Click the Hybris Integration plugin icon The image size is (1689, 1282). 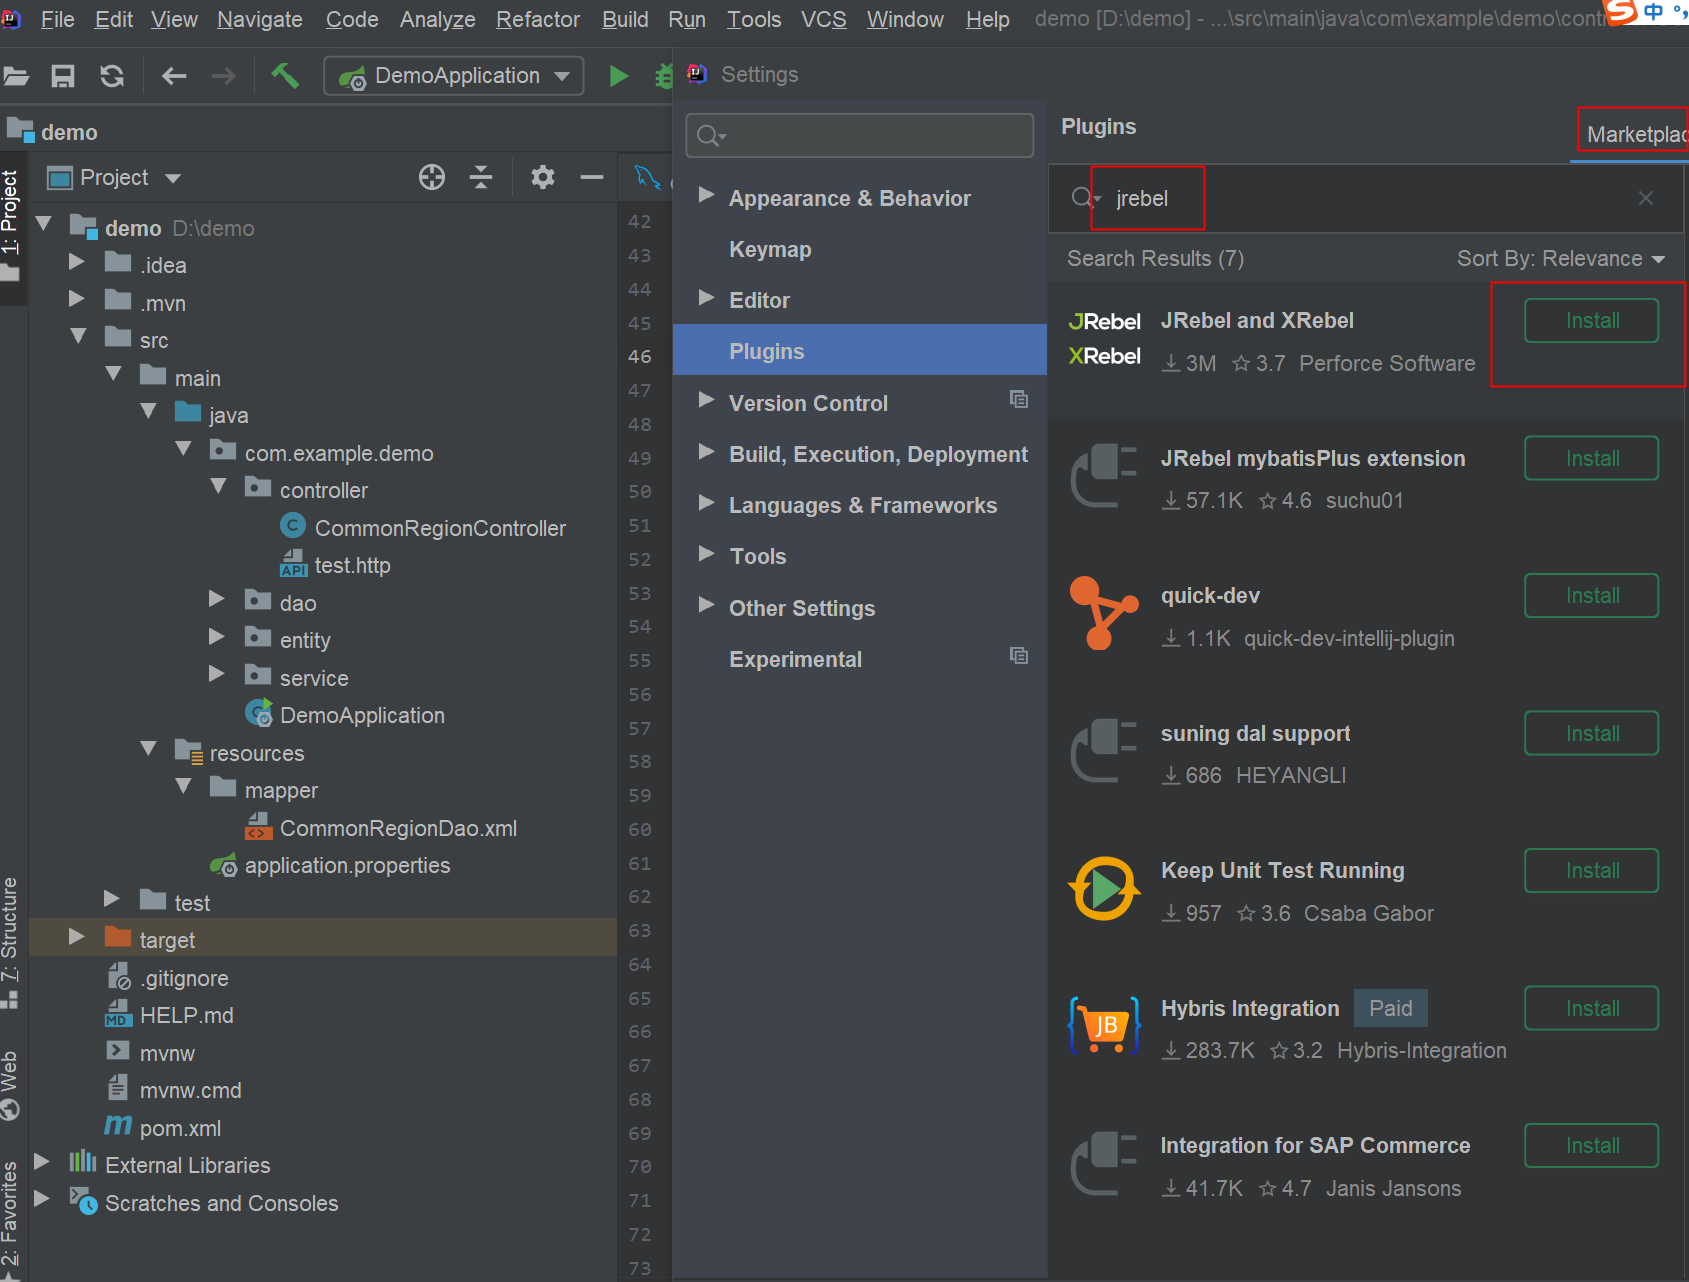point(1104,1025)
